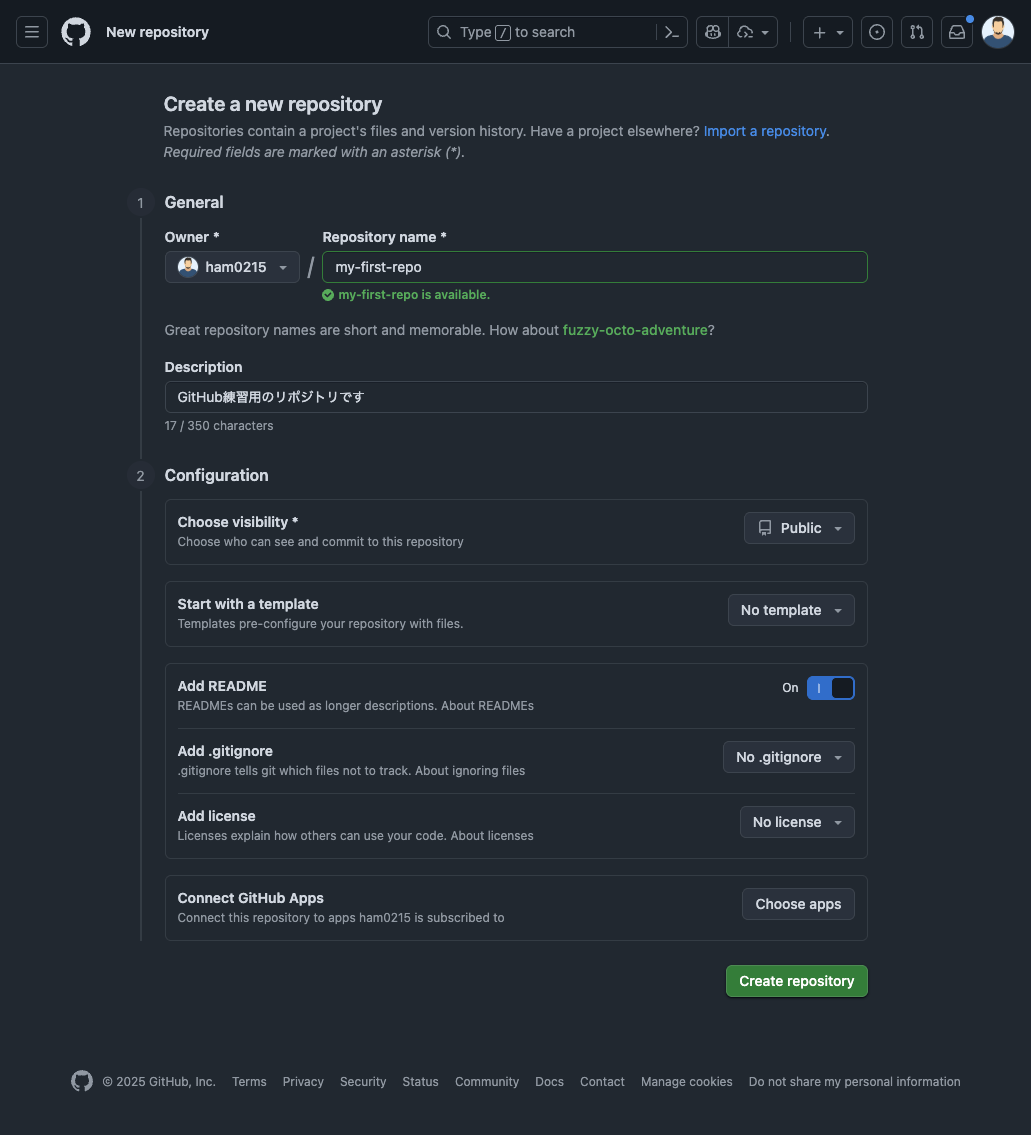Open the No license dropdown
Viewport: 1031px width, 1135px height.
tap(796, 821)
